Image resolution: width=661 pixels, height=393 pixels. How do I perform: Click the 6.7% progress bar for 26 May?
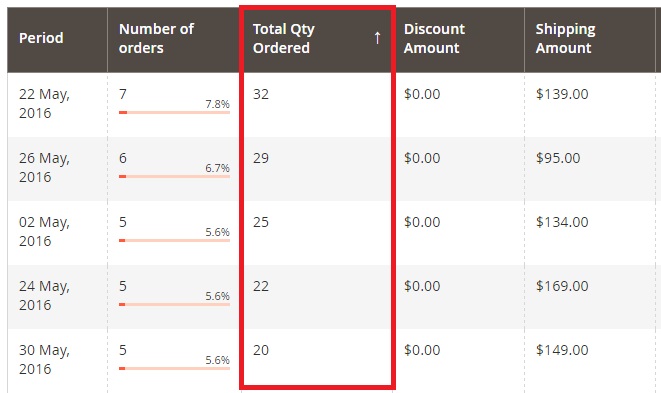coord(175,177)
